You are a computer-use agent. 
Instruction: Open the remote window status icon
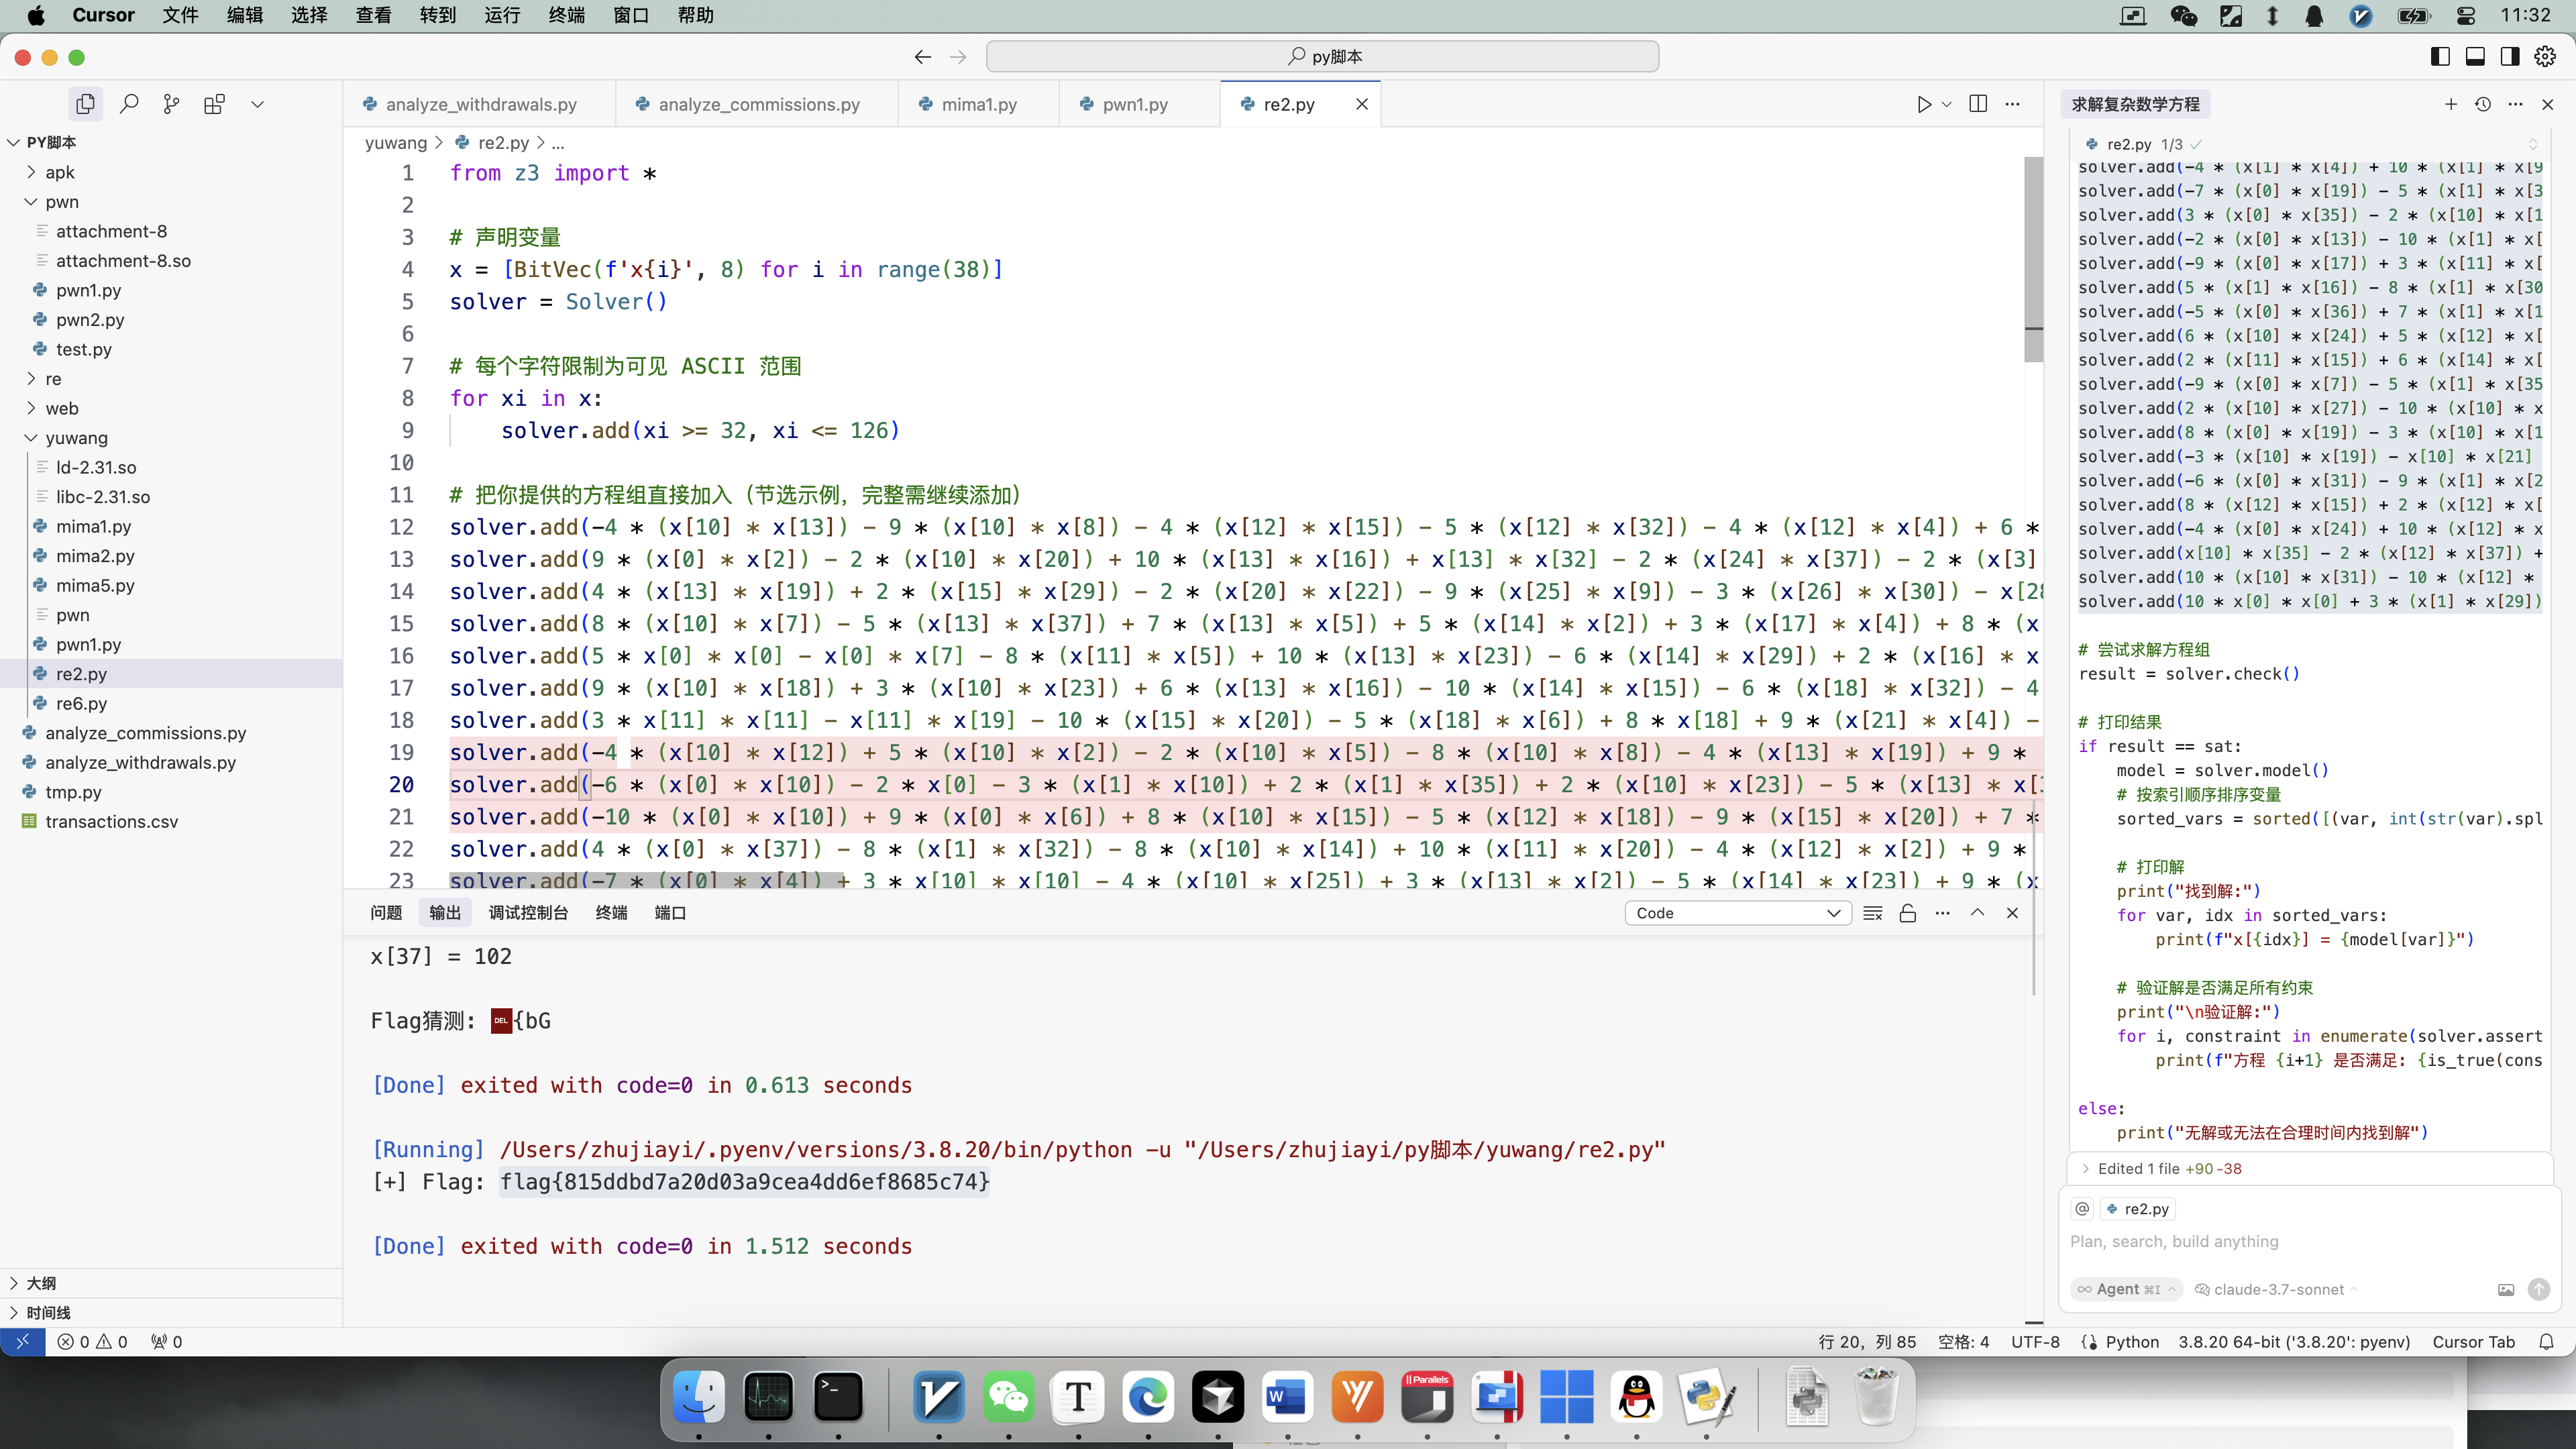tap(22, 1342)
